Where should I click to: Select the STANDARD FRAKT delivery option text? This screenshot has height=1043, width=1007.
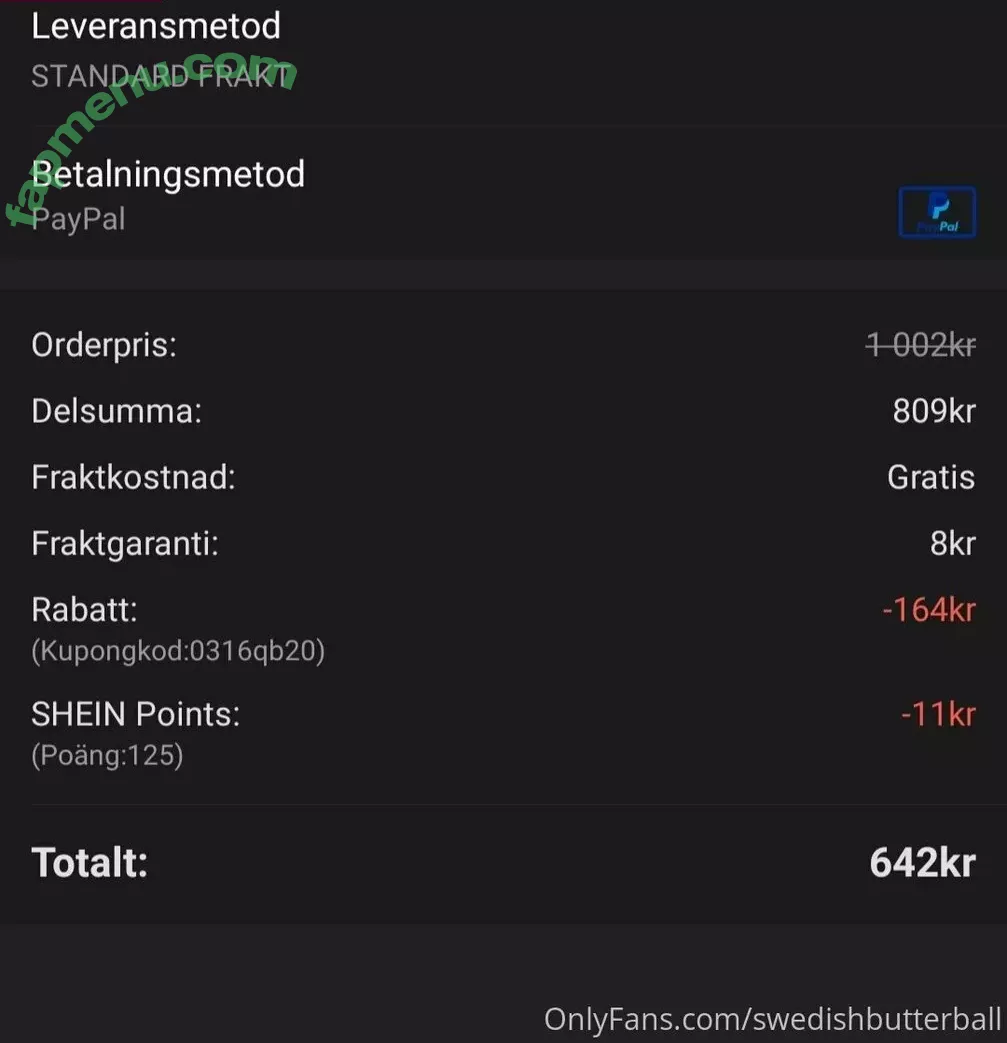162,76
